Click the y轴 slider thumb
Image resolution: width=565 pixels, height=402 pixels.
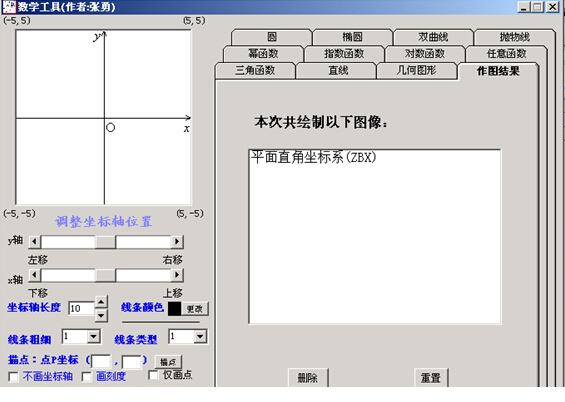point(105,242)
